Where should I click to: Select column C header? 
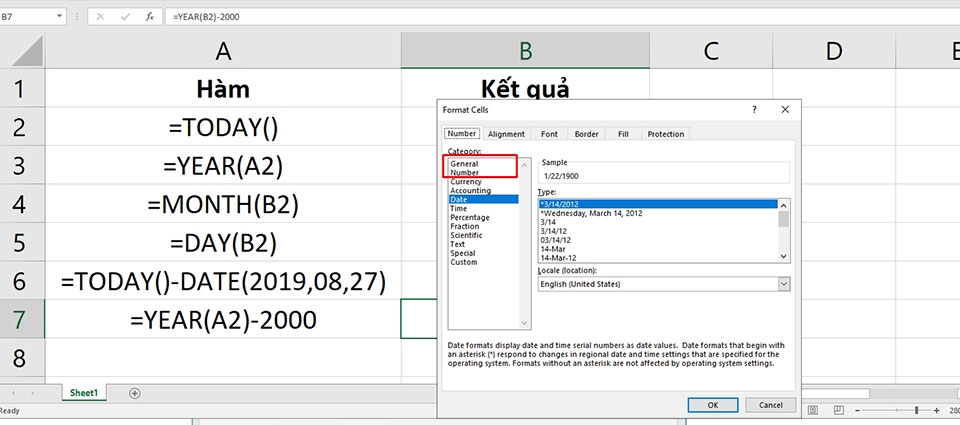pos(711,51)
